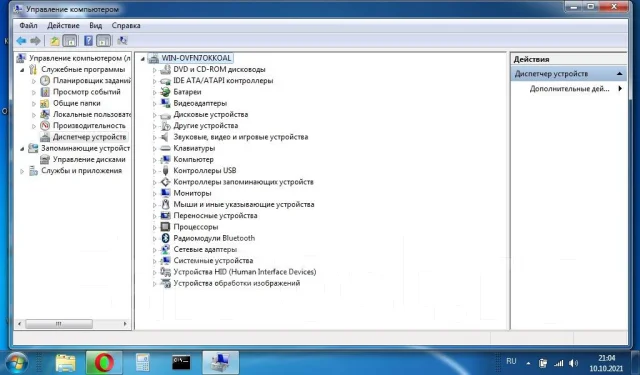
Task: Click the Системные устройства icon
Action: tap(165, 260)
